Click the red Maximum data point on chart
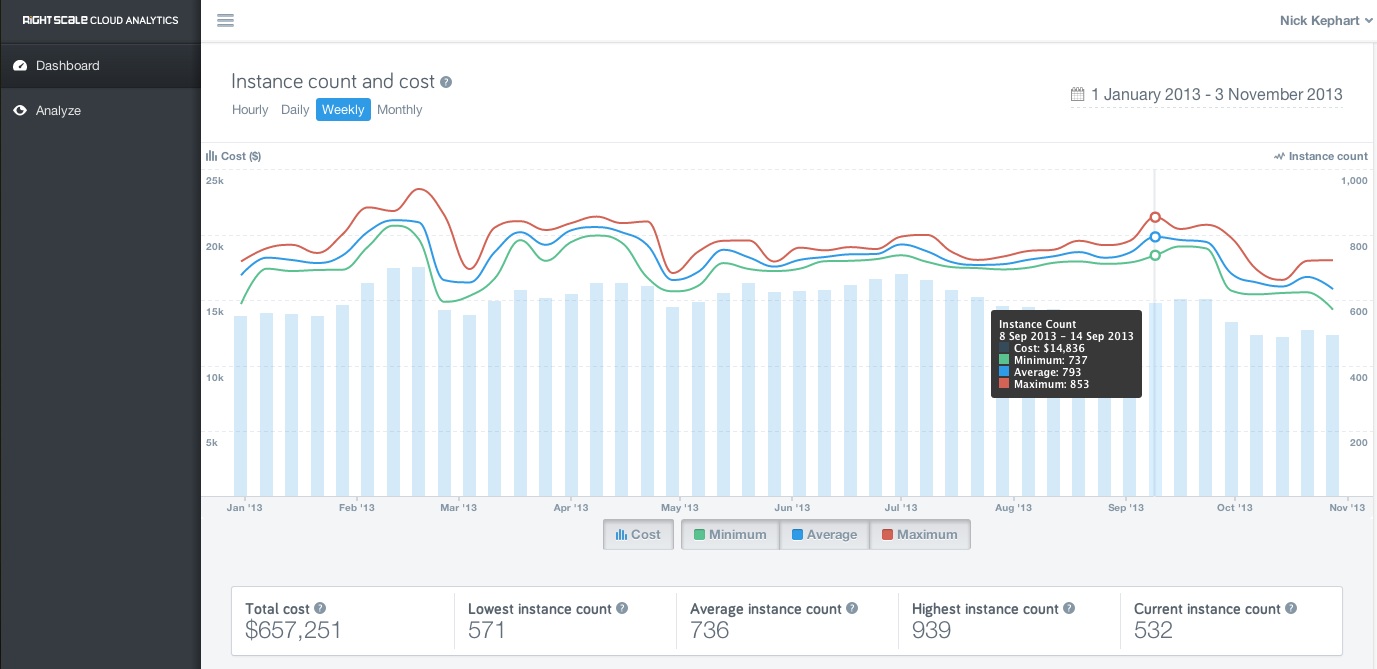 pos(1155,217)
